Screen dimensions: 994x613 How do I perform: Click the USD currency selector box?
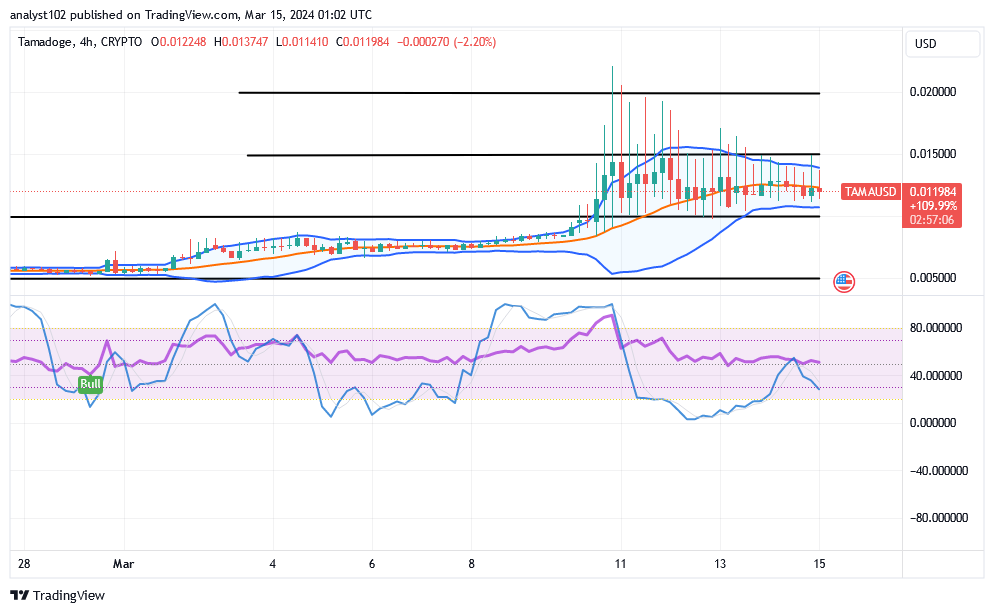point(943,44)
